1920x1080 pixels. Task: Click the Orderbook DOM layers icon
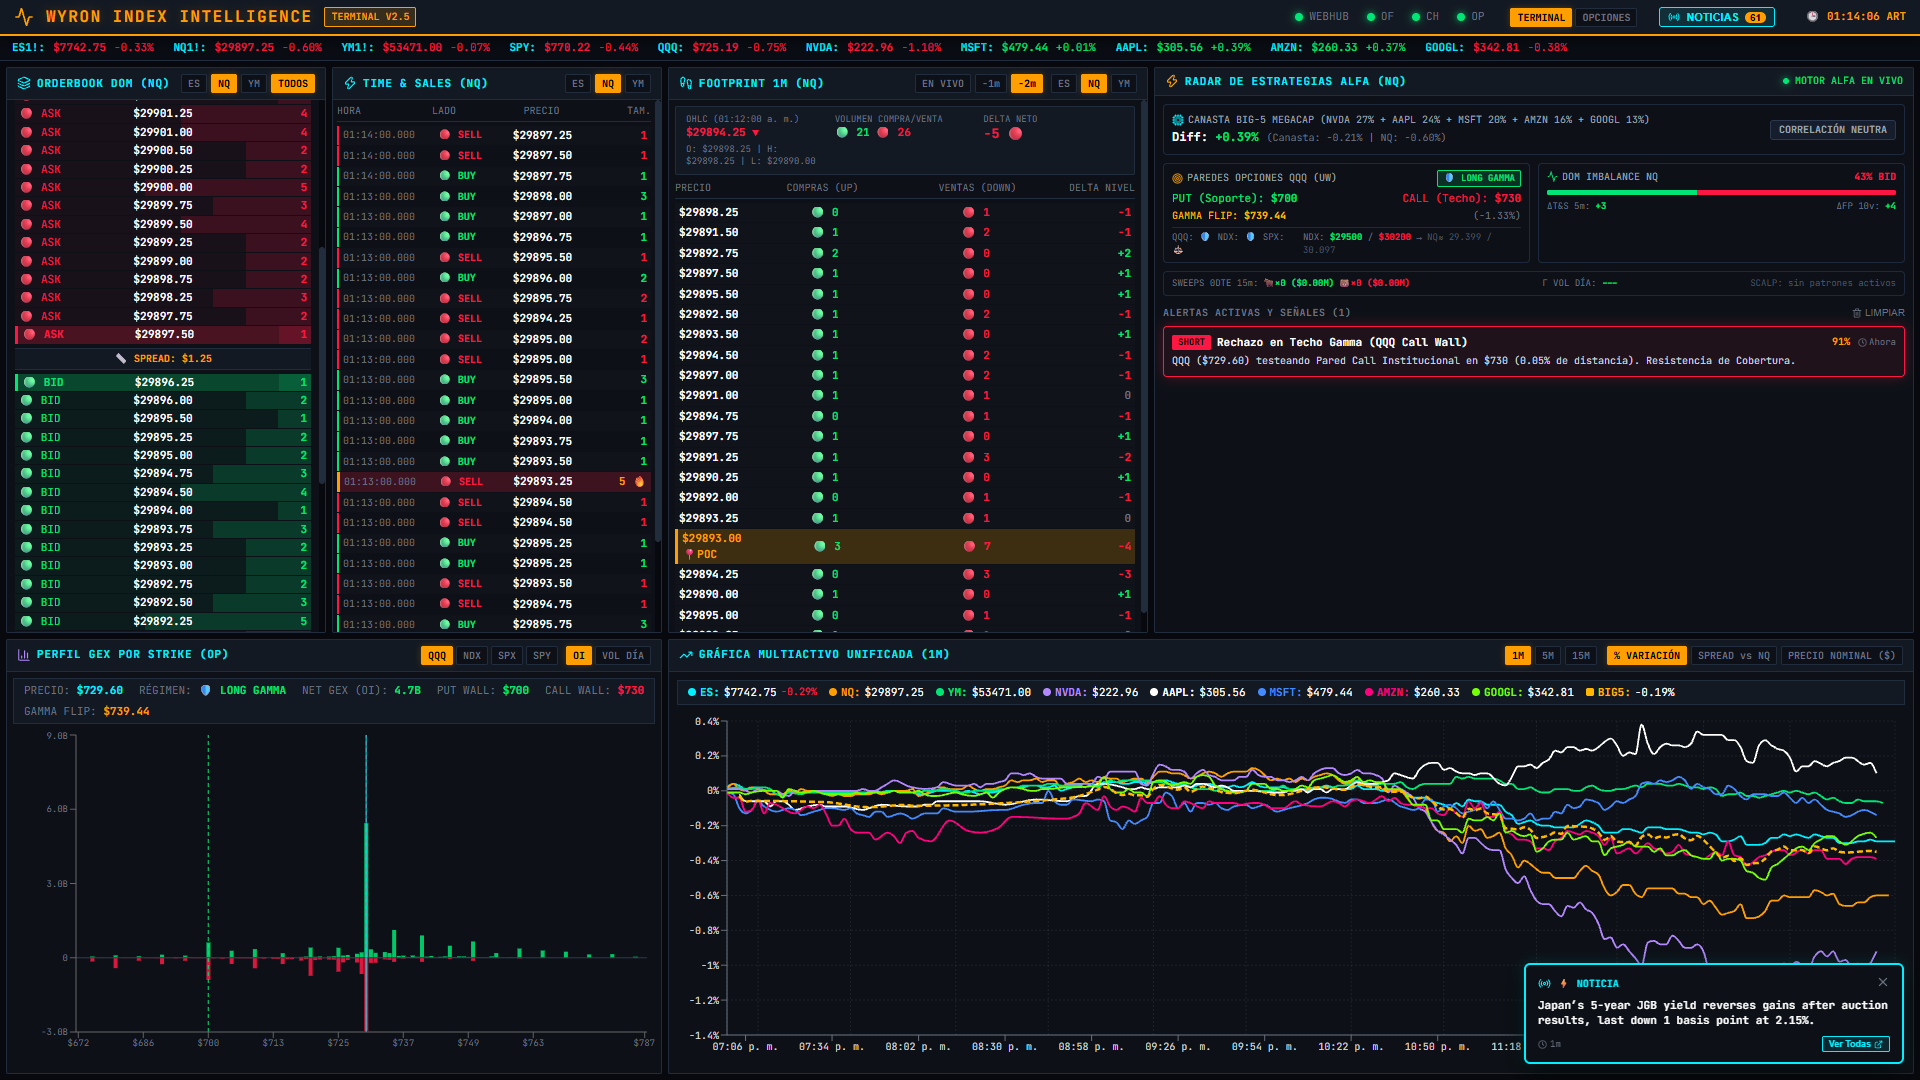click(24, 84)
